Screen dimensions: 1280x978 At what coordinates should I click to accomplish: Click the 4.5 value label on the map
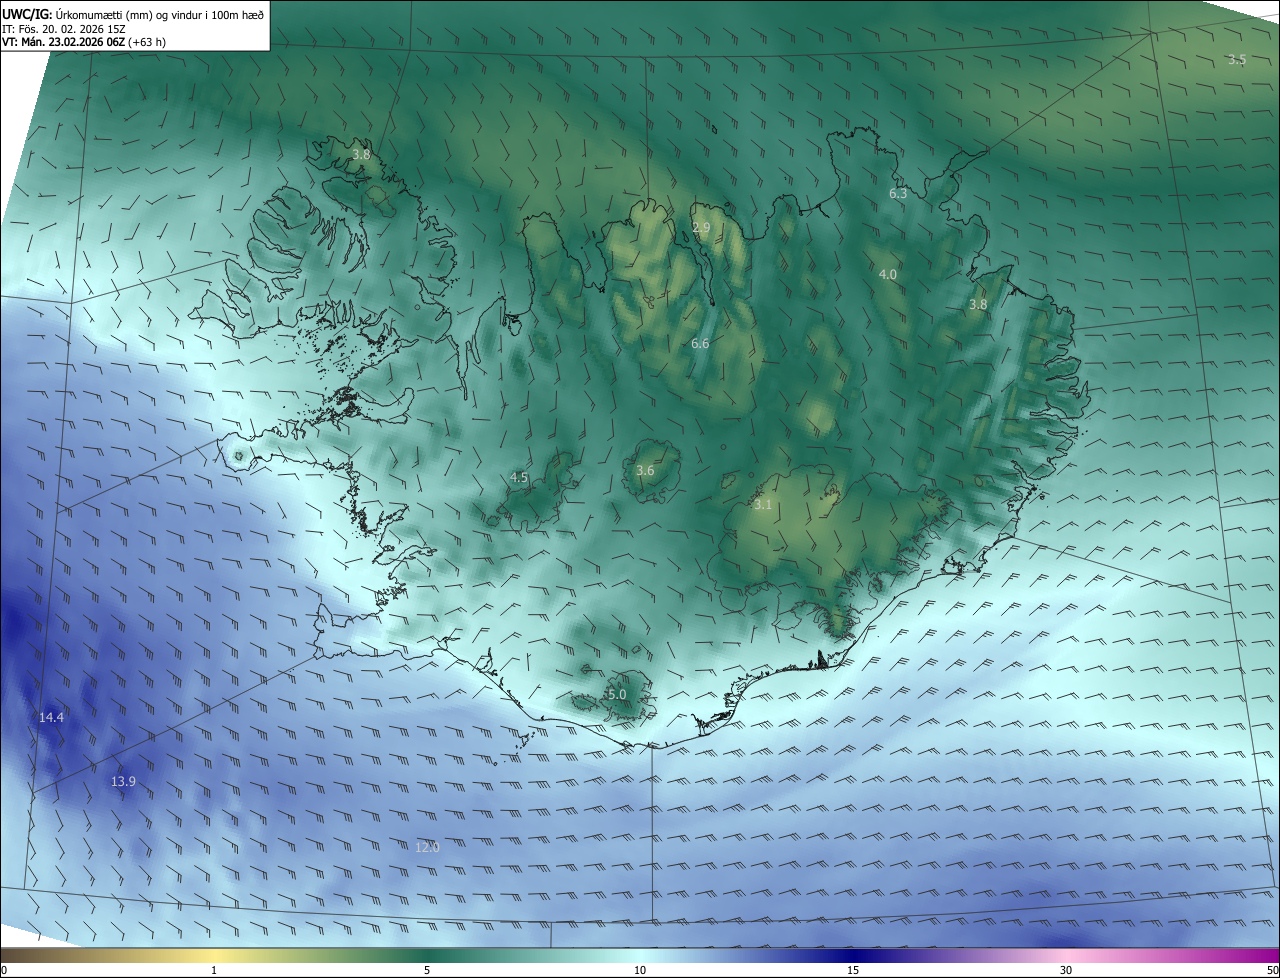519,478
